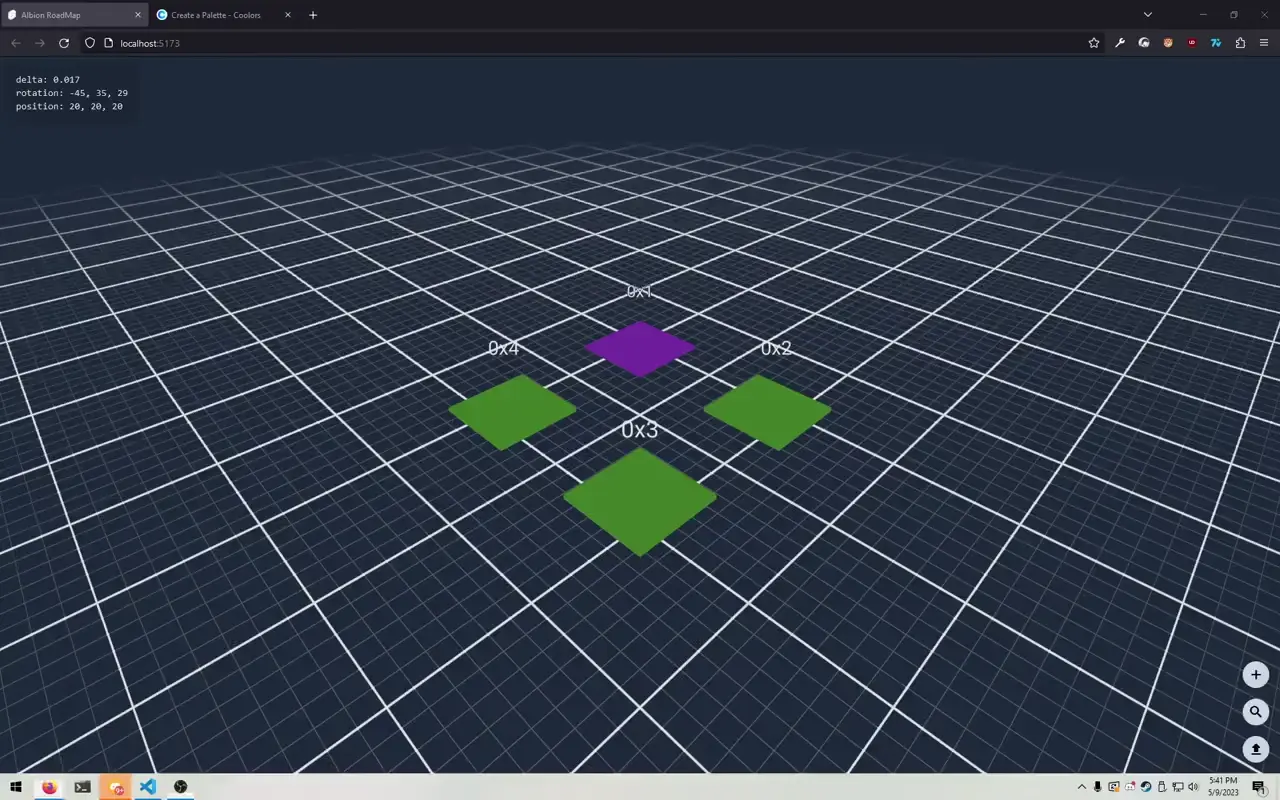Click the plus add button in corner
Image resolution: width=1280 pixels, height=800 pixels.
tap(1255, 675)
